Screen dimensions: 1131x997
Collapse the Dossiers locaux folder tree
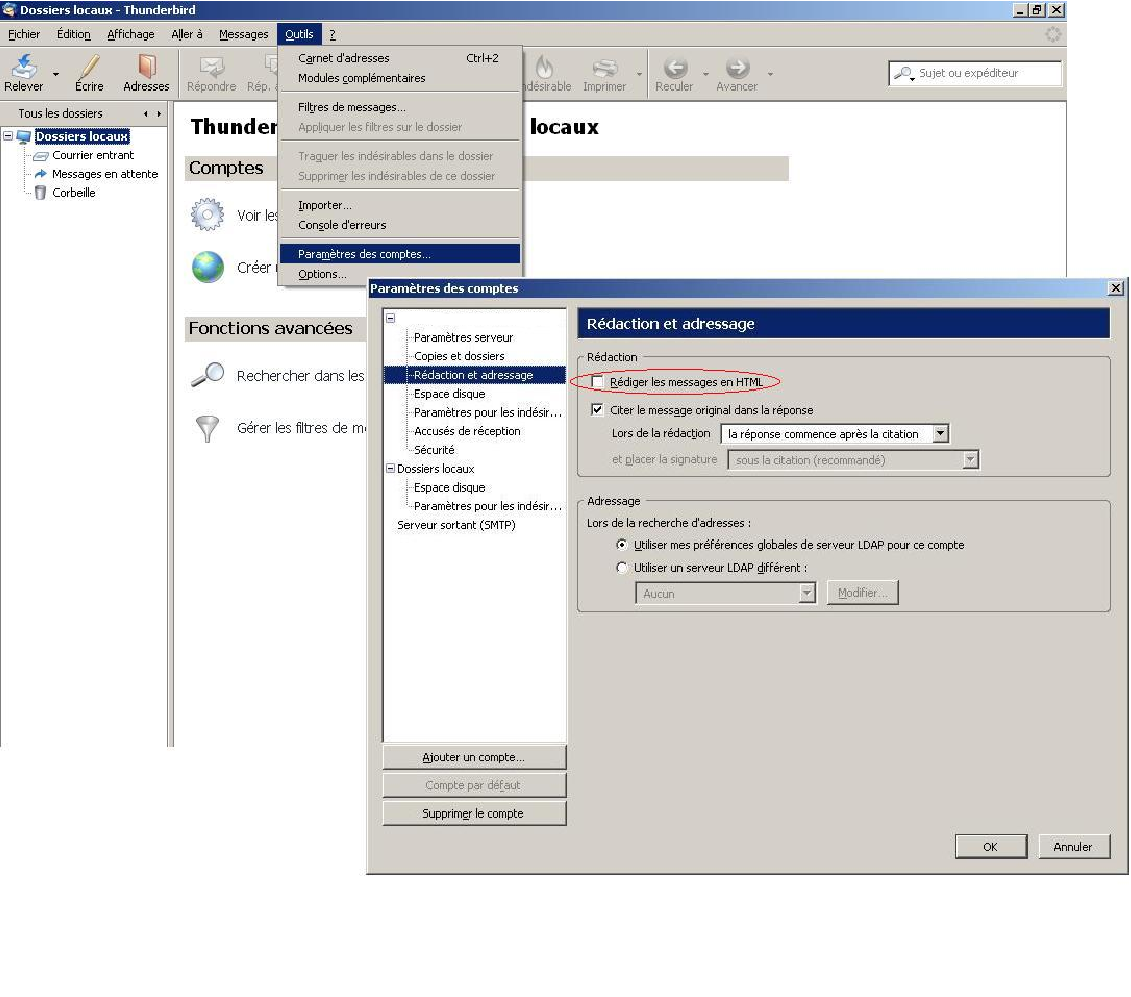point(8,136)
